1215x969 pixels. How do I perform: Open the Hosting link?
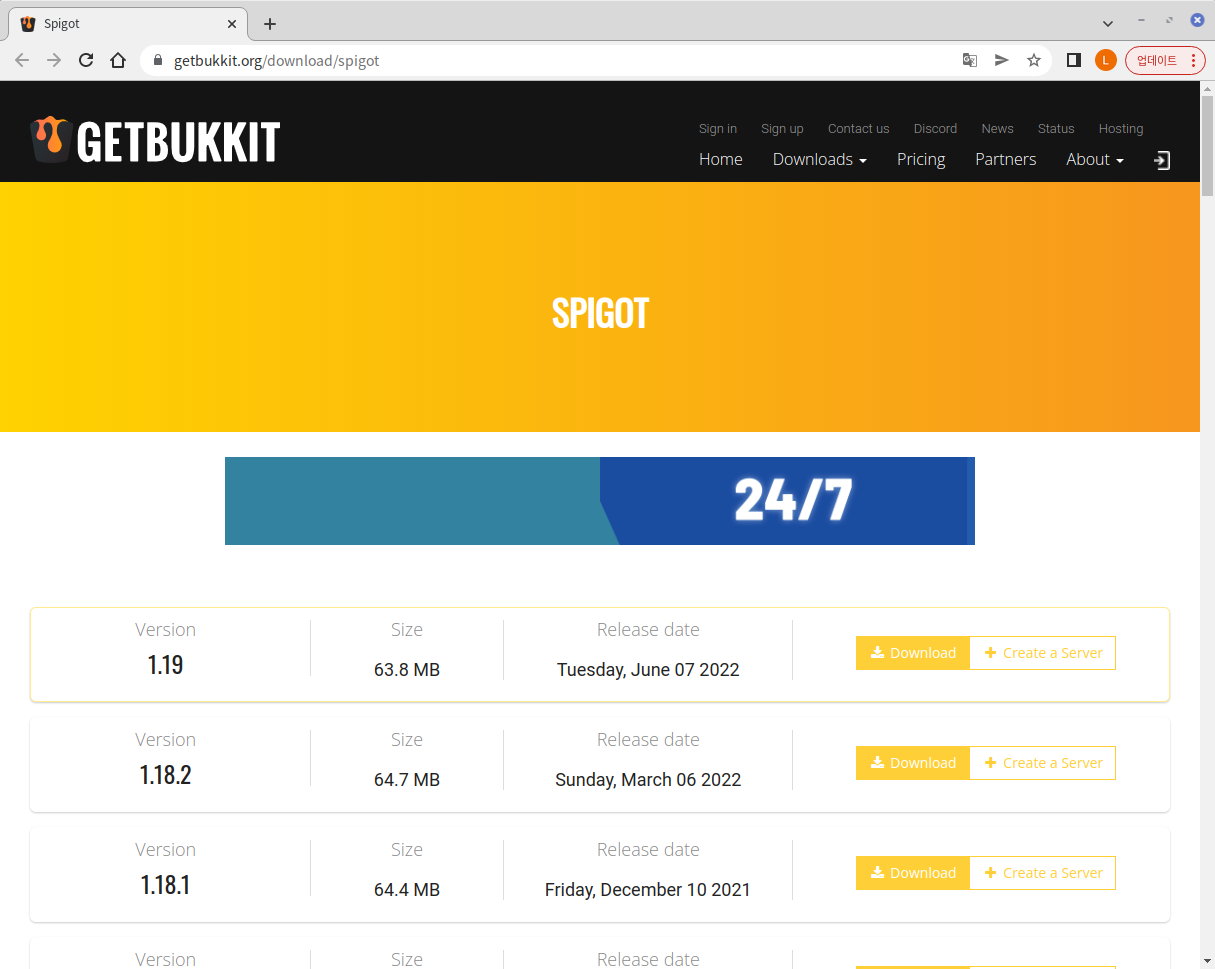(1121, 128)
